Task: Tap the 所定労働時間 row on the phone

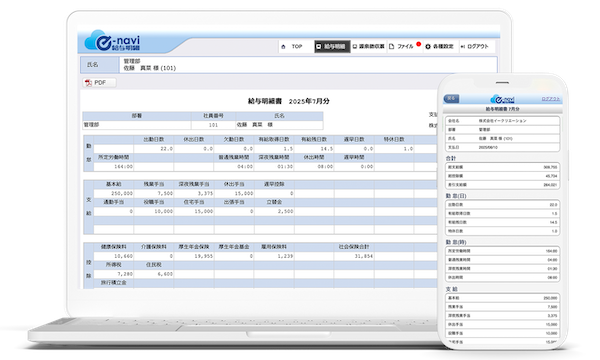Action: tap(502, 251)
